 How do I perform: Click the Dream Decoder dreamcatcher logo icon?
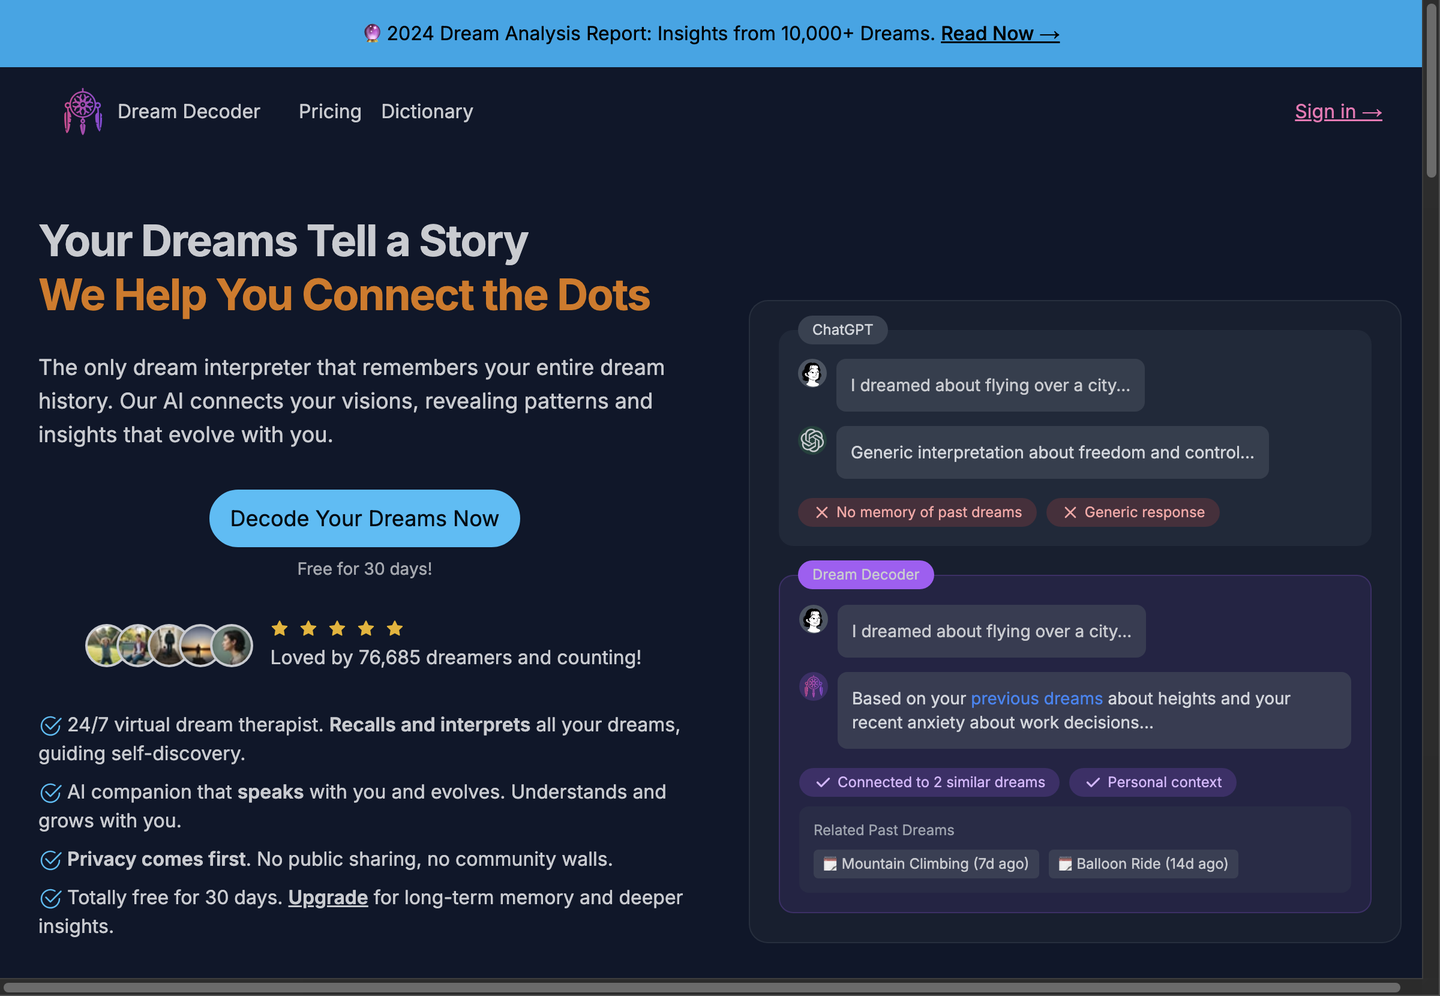point(83,111)
